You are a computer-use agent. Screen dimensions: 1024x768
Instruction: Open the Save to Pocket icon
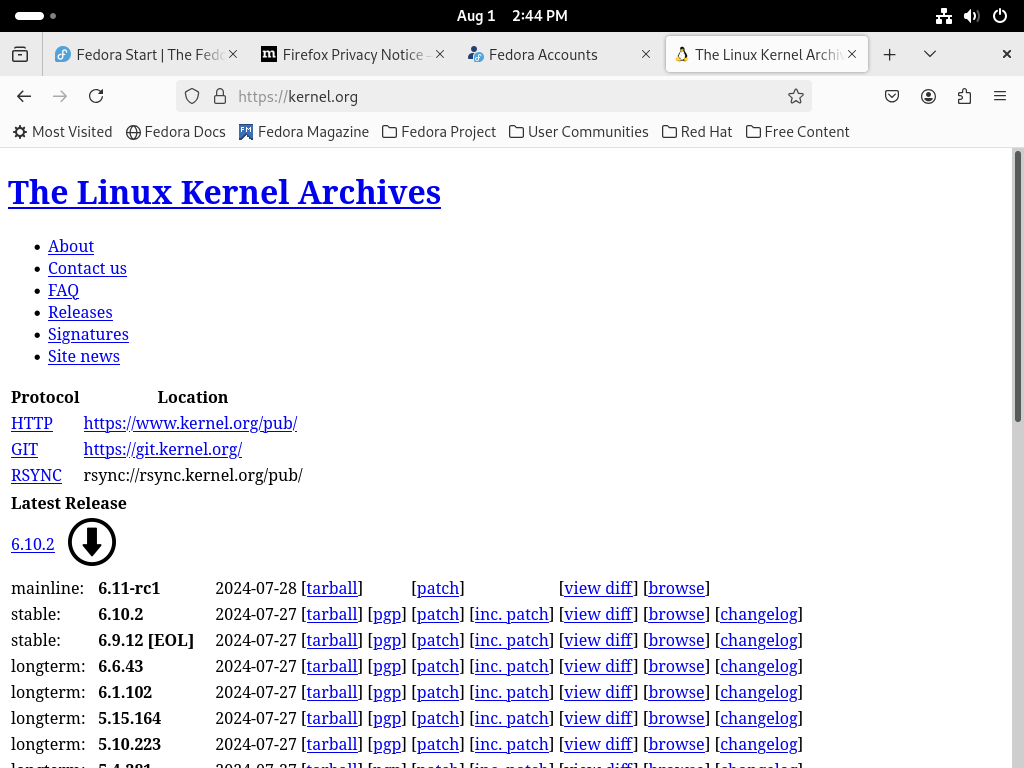click(891, 97)
